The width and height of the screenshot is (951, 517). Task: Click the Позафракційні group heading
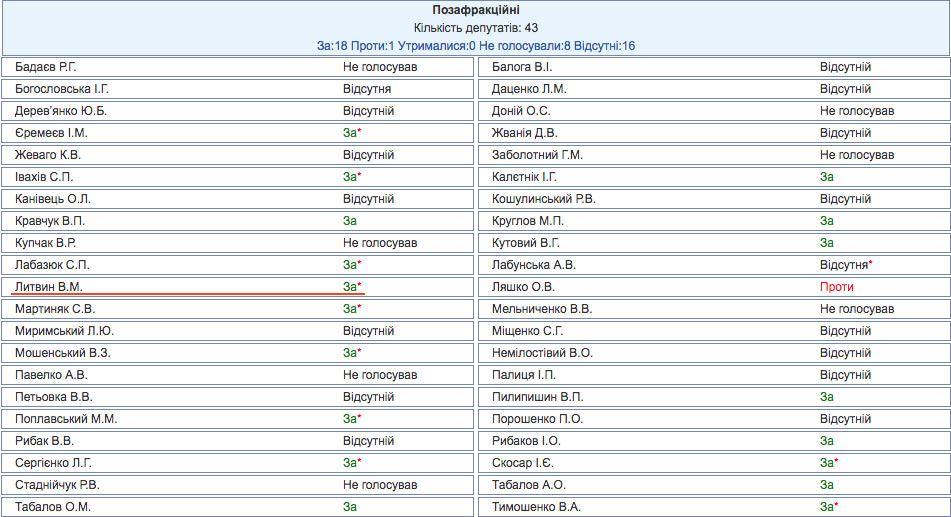pos(476,10)
